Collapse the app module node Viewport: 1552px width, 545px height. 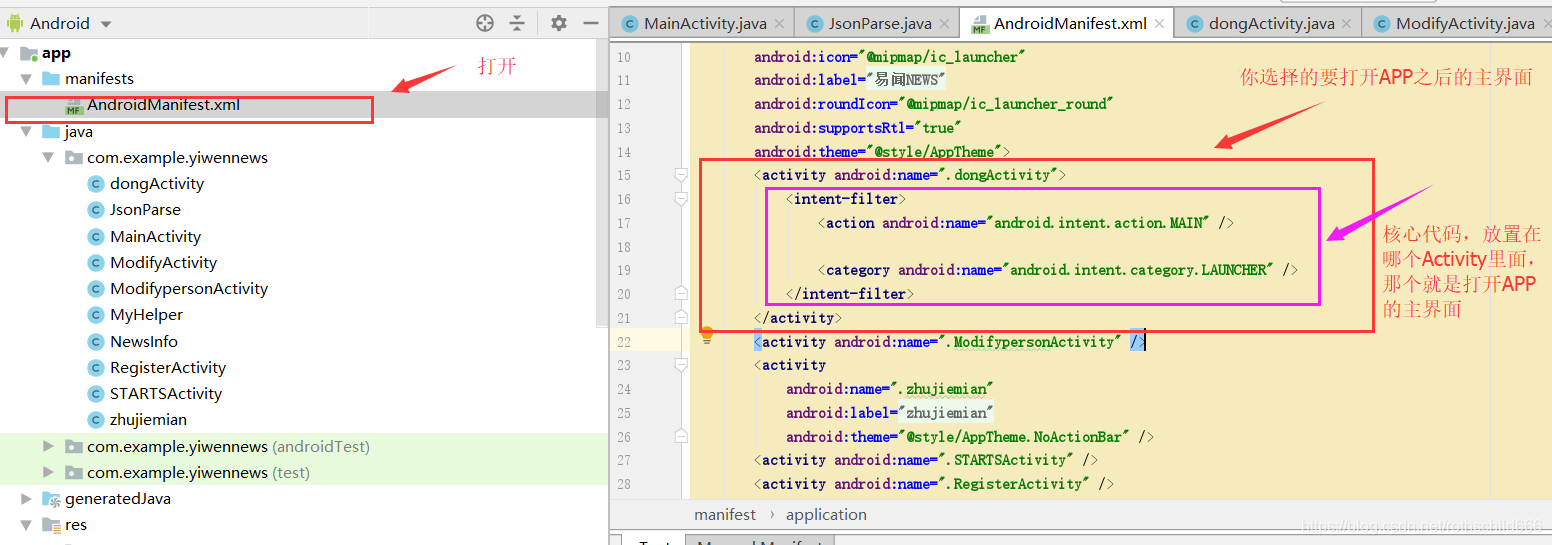[5, 53]
